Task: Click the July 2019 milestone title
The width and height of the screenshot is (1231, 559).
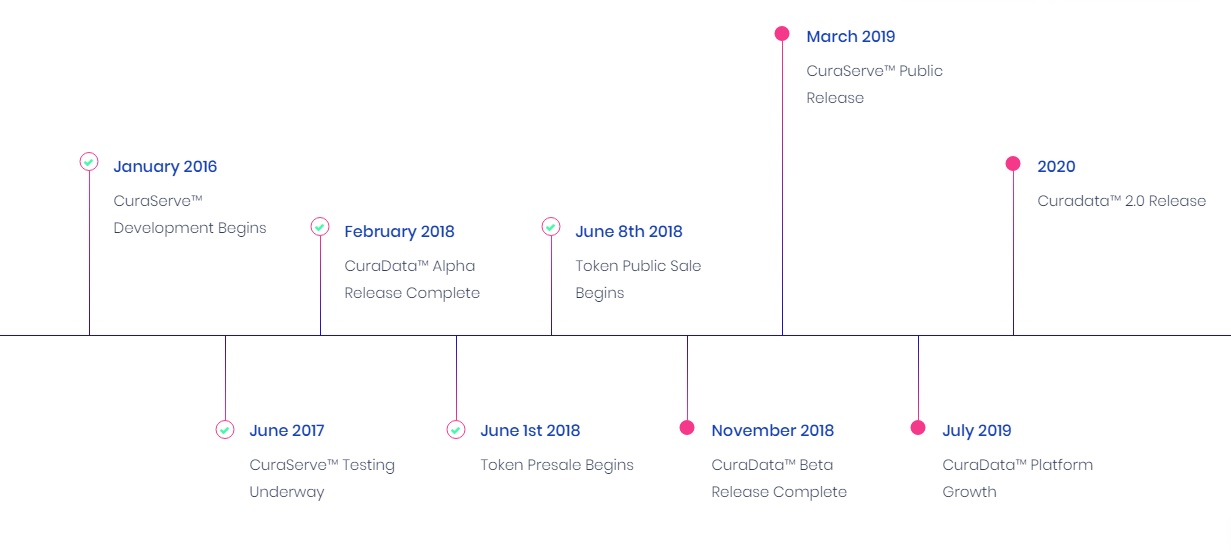Action: coord(977,431)
